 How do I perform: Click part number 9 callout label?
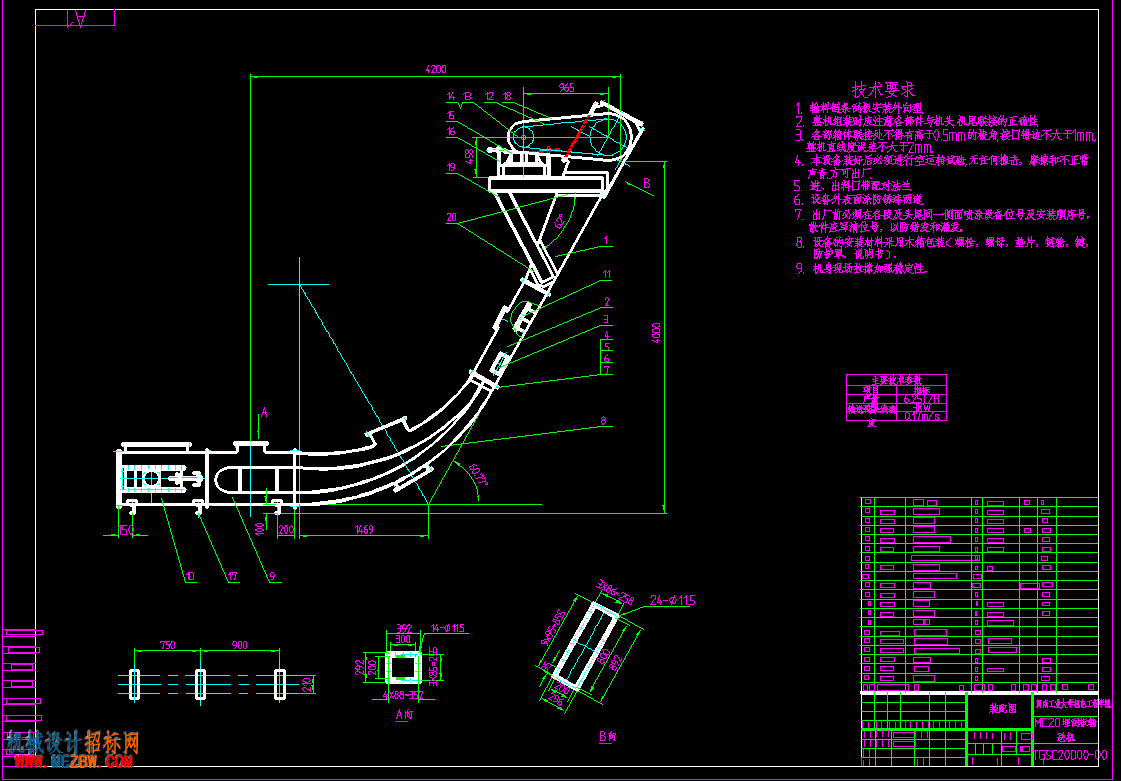(x=272, y=577)
